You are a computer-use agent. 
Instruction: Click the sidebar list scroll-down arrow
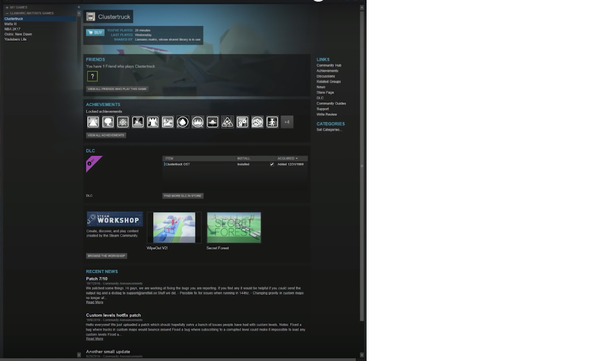79,355
